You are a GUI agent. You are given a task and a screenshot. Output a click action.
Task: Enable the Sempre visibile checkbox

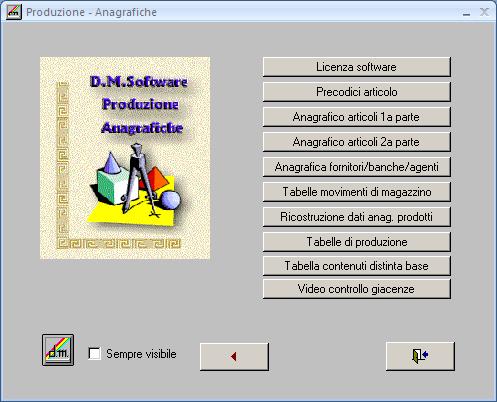[x=95, y=354]
